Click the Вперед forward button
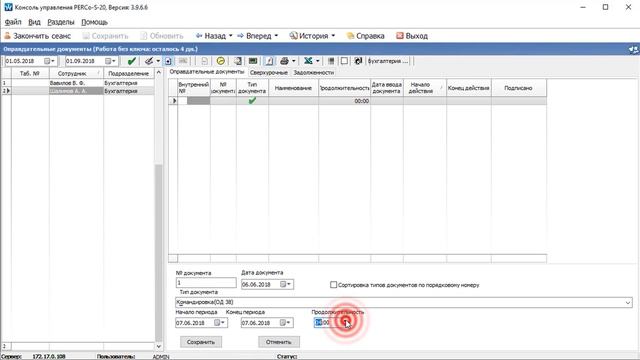 [254, 36]
